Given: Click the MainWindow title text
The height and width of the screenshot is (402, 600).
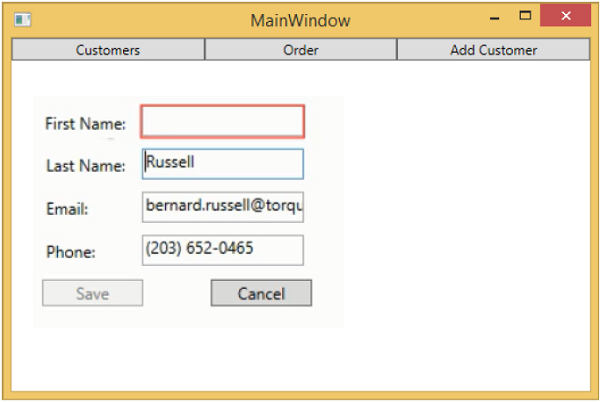Looking at the screenshot, I should click(300, 20).
